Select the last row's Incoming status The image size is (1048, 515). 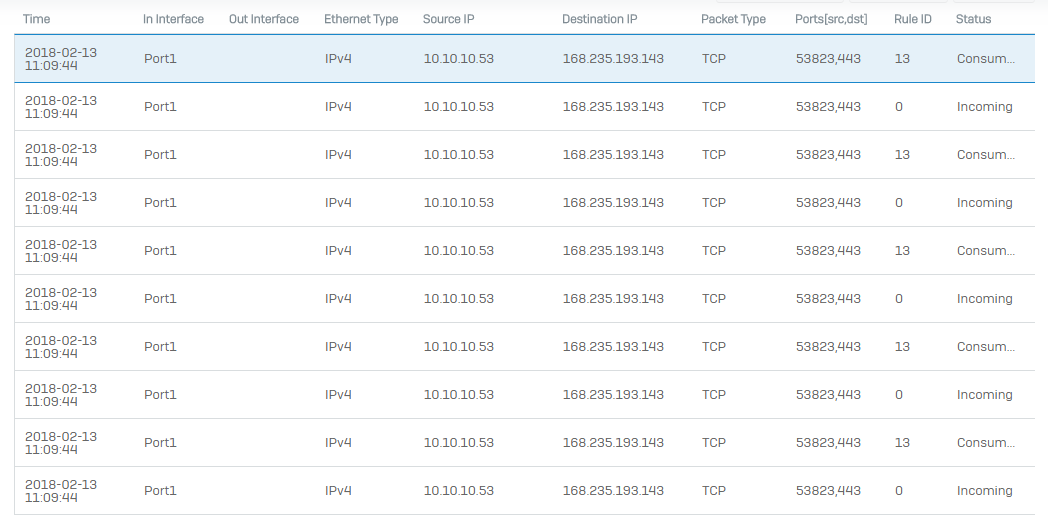pyautogui.click(x=984, y=491)
